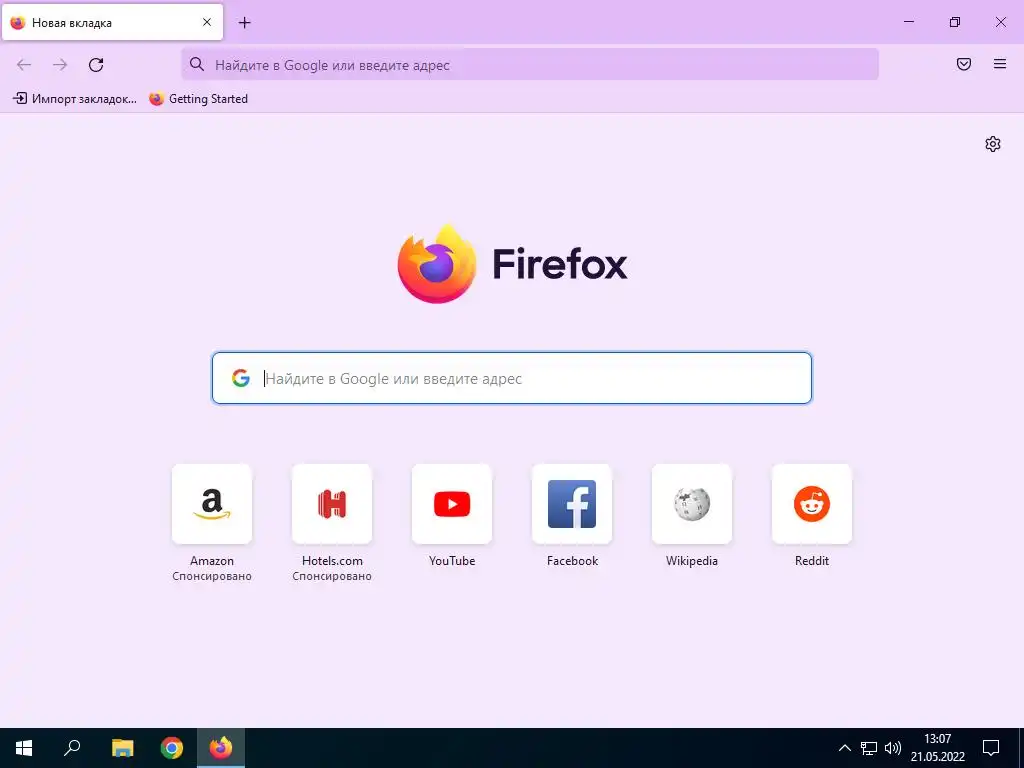Go back using the back arrow
The image size is (1024, 768).
(x=24, y=65)
